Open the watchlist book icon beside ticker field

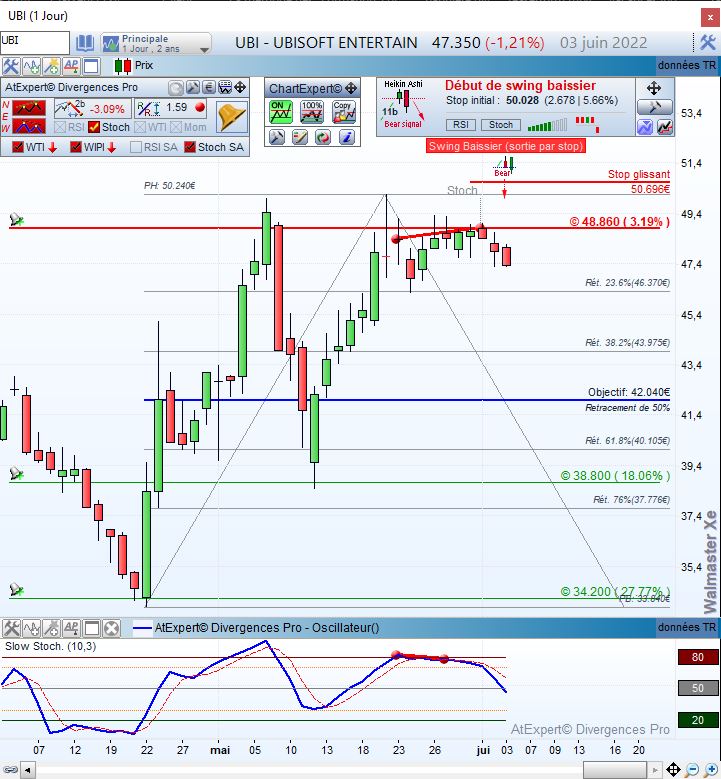click(x=85, y=43)
